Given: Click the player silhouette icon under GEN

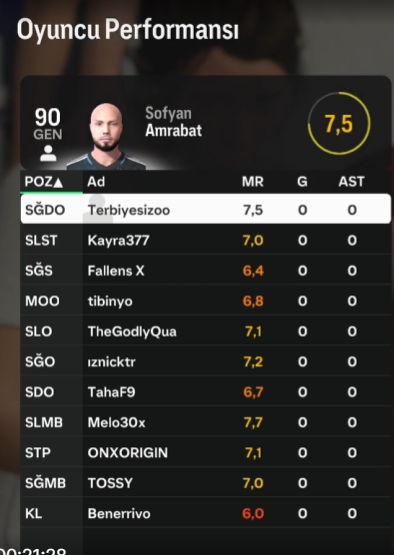Looking at the screenshot, I should point(48,153).
